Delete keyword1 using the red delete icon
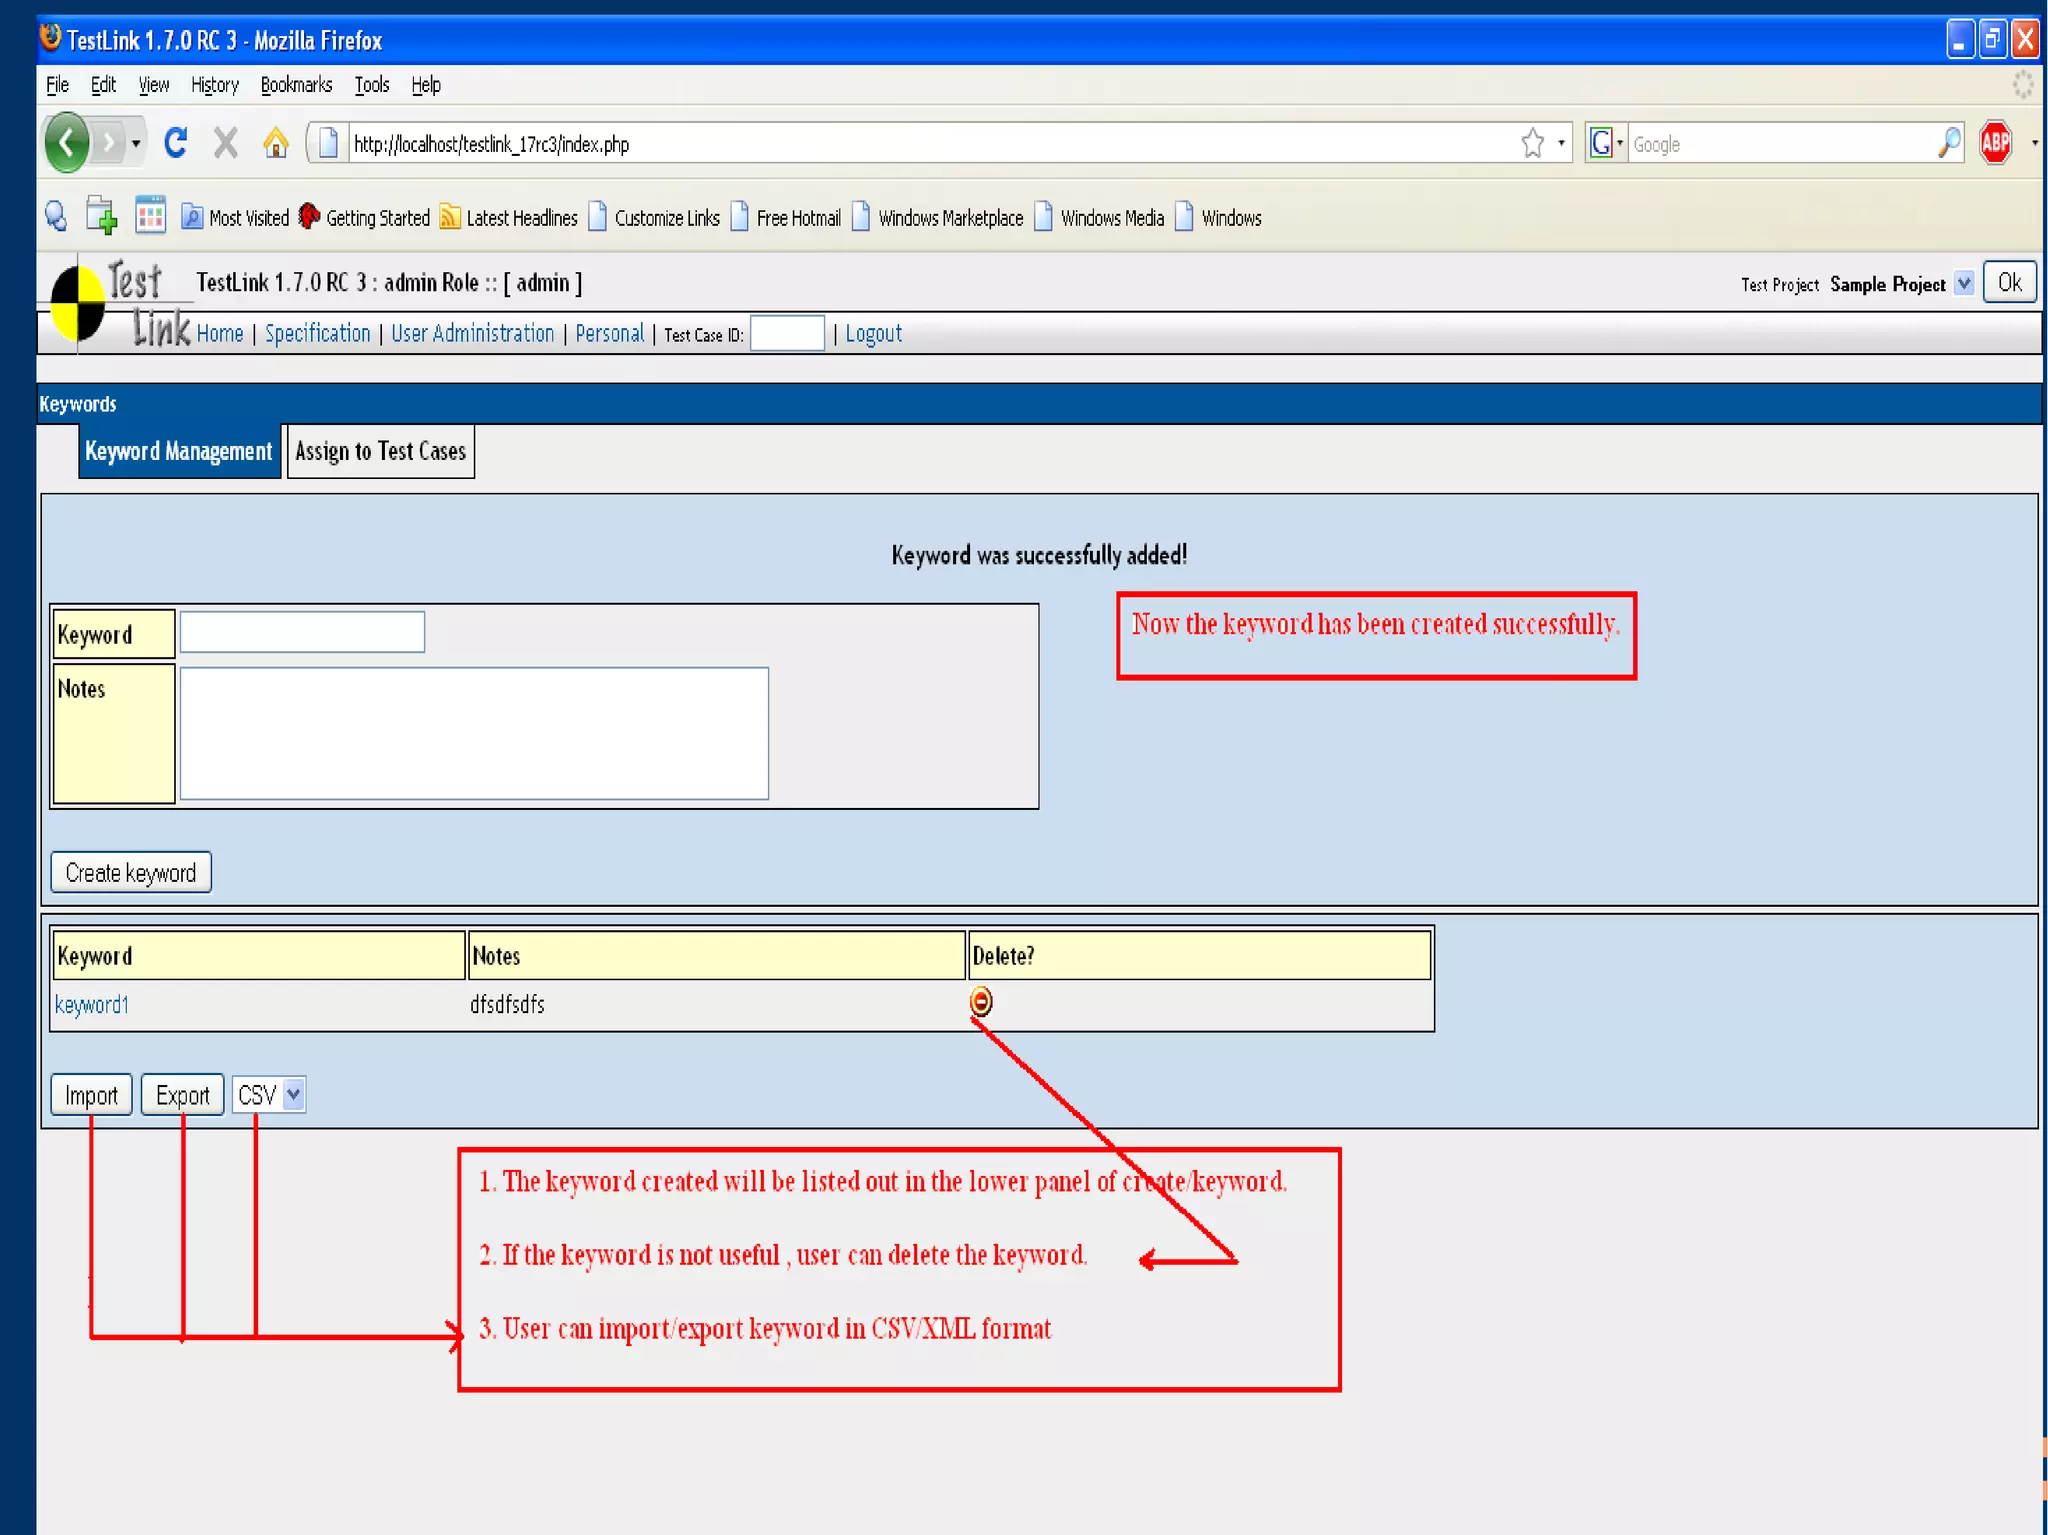2048x1535 pixels. [981, 1001]
